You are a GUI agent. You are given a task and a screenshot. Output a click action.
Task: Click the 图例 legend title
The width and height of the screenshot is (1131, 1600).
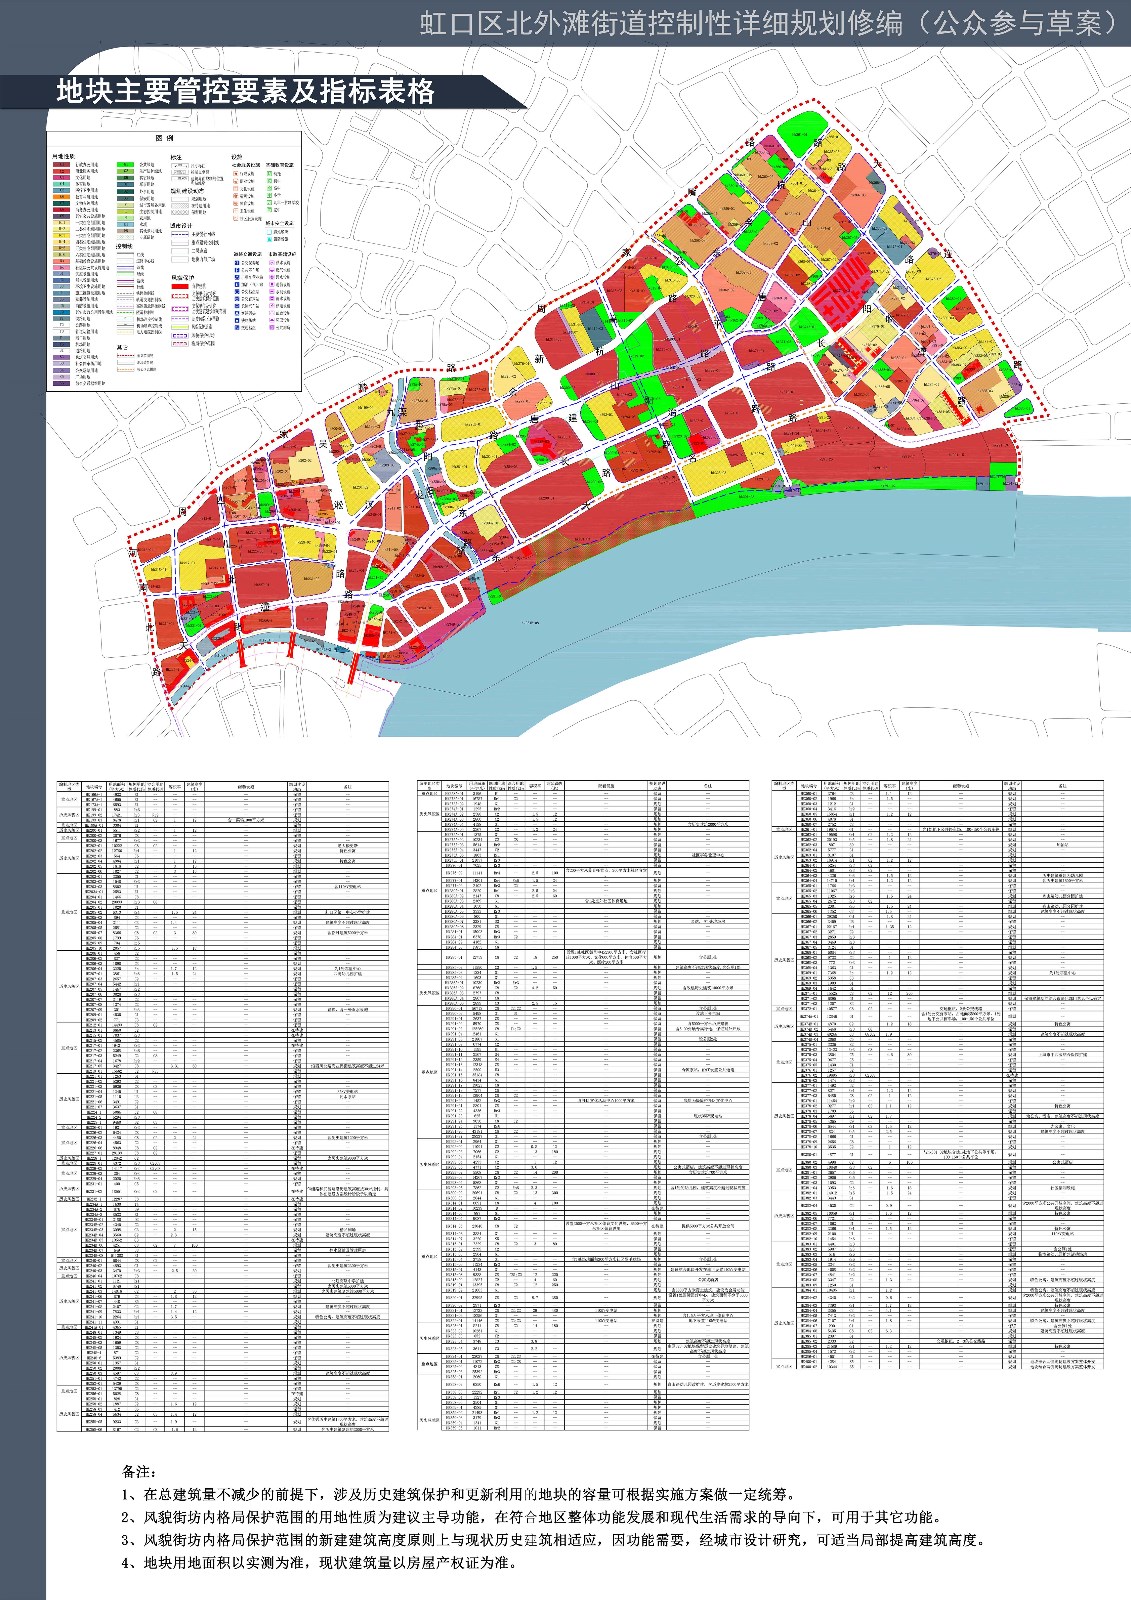click(x=164, y=138)
